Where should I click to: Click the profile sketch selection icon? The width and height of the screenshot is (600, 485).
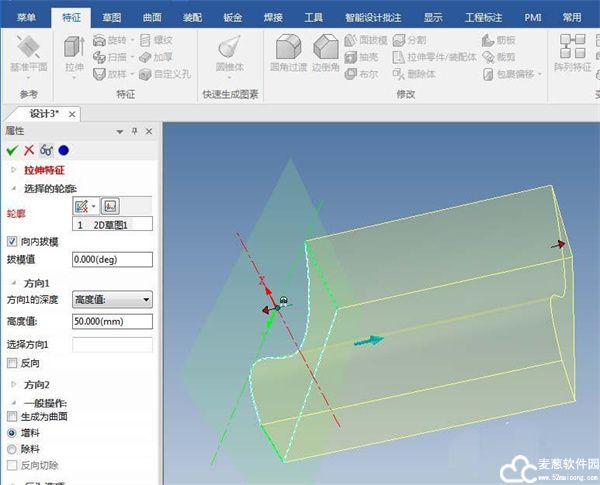pyautogui.click(x=110, y=206)
